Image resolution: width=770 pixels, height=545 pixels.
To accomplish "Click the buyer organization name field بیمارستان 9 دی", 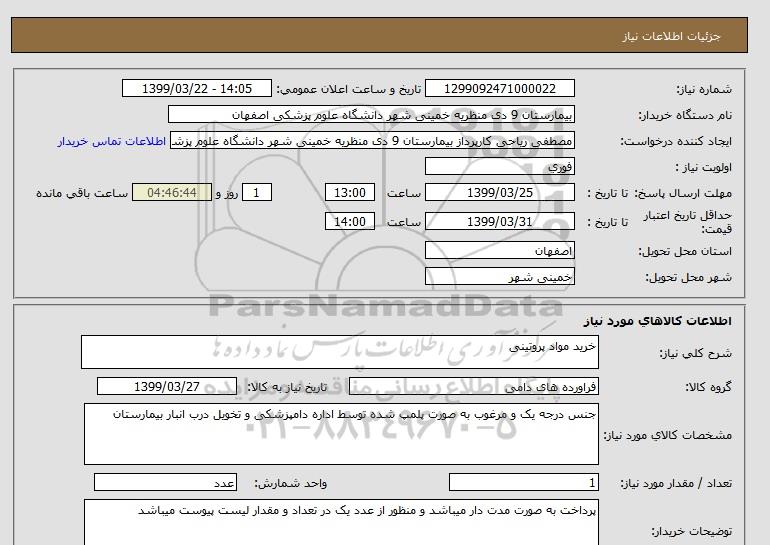I will pyautogui.click(x=371, y=114).
